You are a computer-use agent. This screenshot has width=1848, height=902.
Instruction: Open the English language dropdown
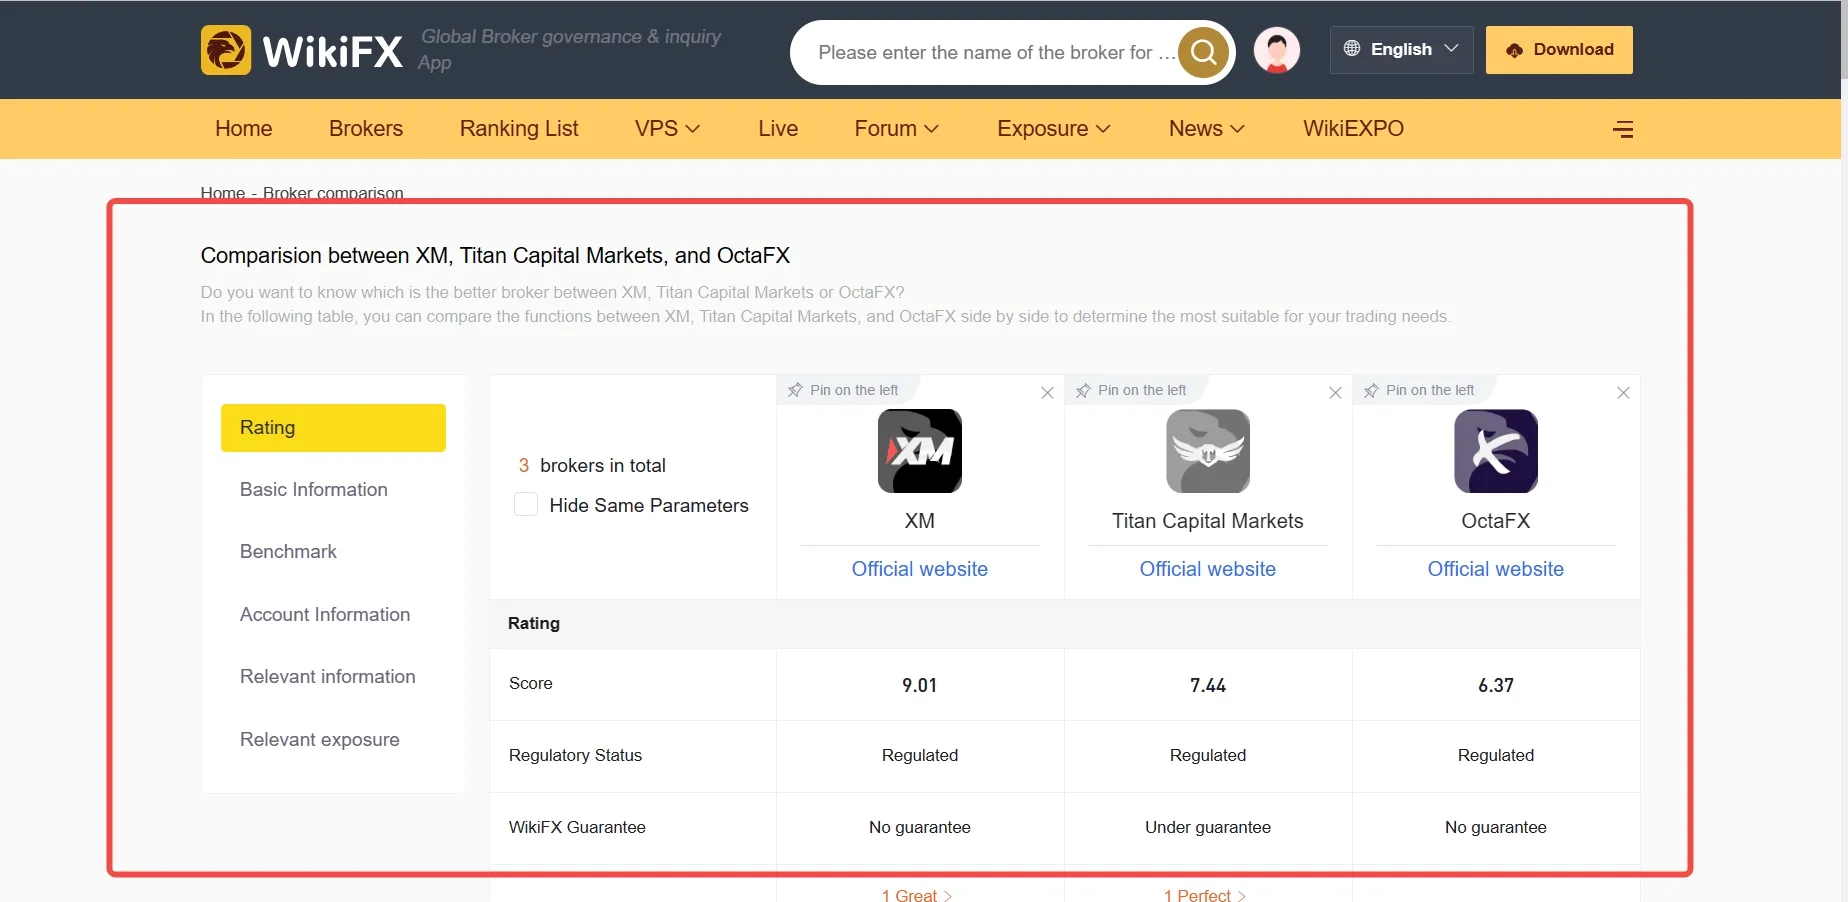pos(1401,49)
